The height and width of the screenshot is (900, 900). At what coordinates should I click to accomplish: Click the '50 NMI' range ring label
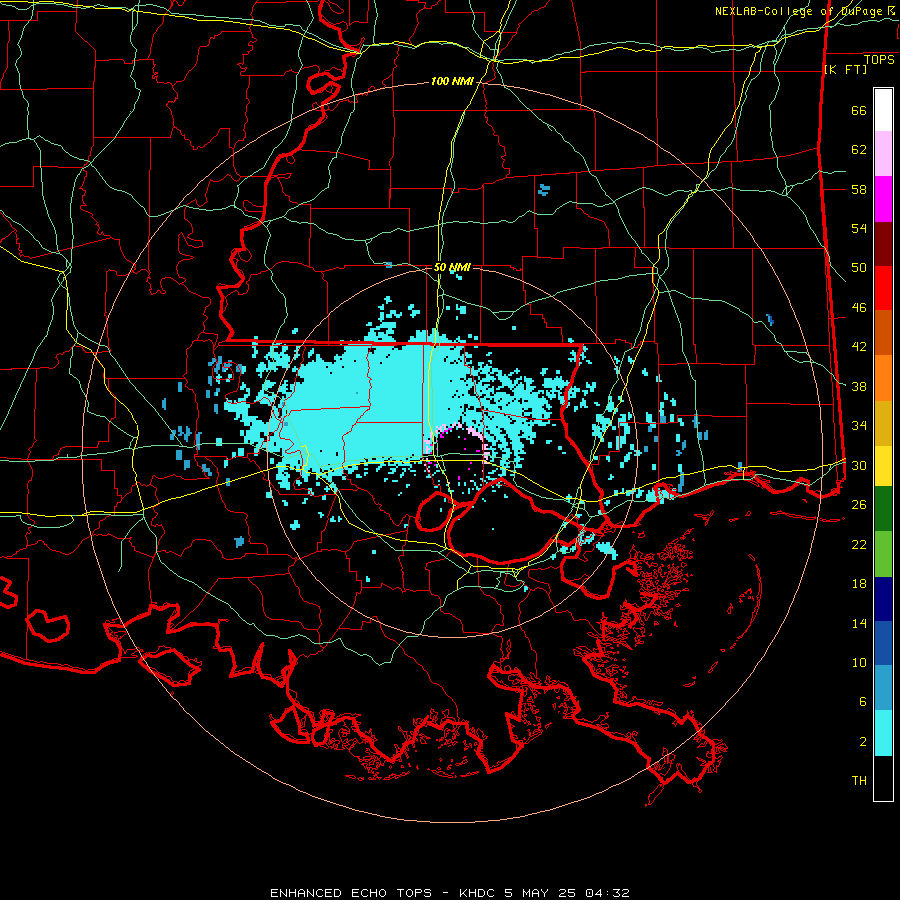point(452,267)
